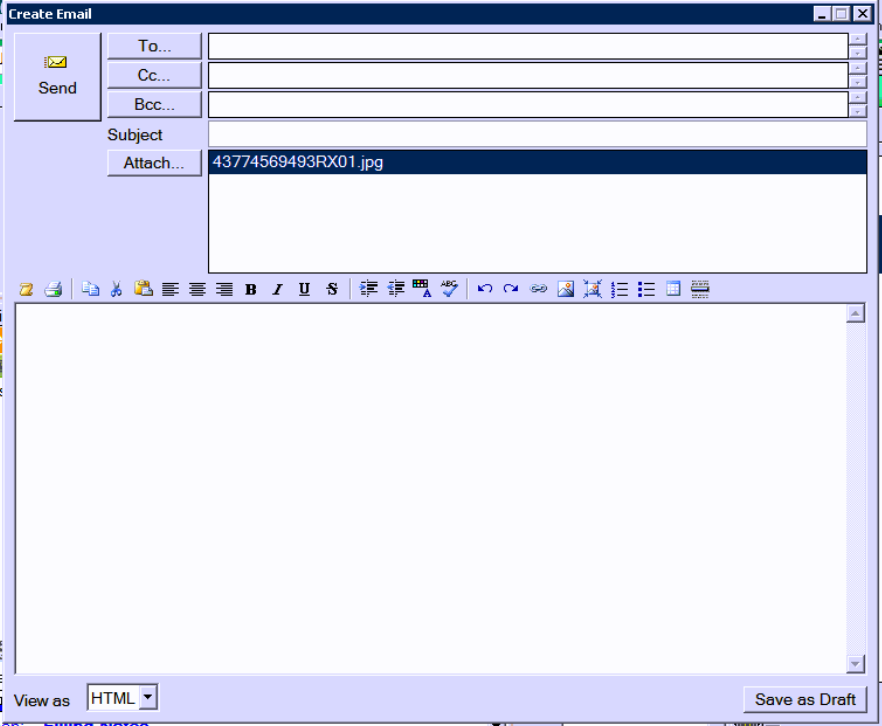Send the email
This screenshot has width=882, height=726.
(x=58, y=77)
